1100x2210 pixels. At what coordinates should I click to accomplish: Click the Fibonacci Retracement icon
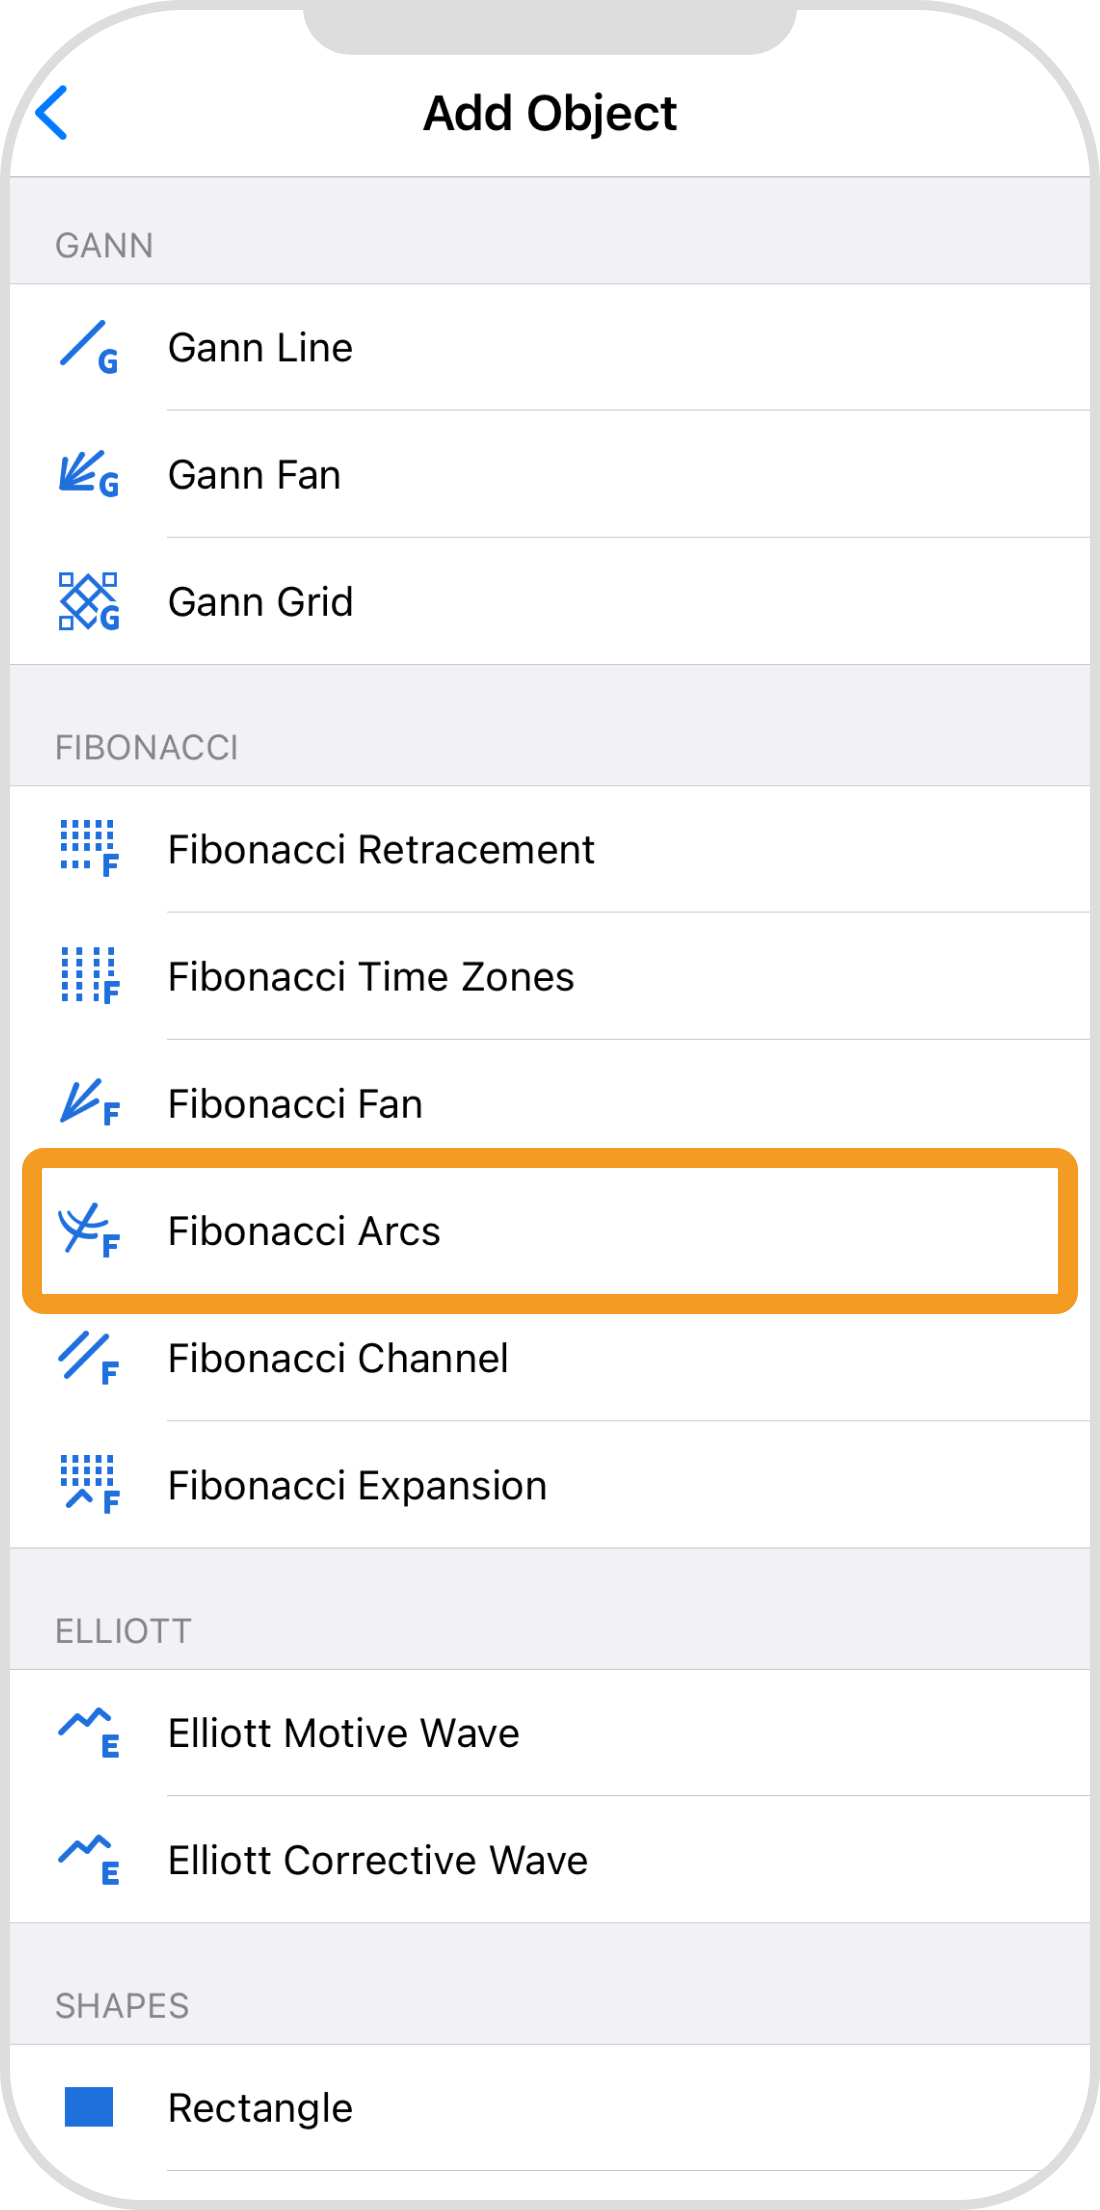88,848
